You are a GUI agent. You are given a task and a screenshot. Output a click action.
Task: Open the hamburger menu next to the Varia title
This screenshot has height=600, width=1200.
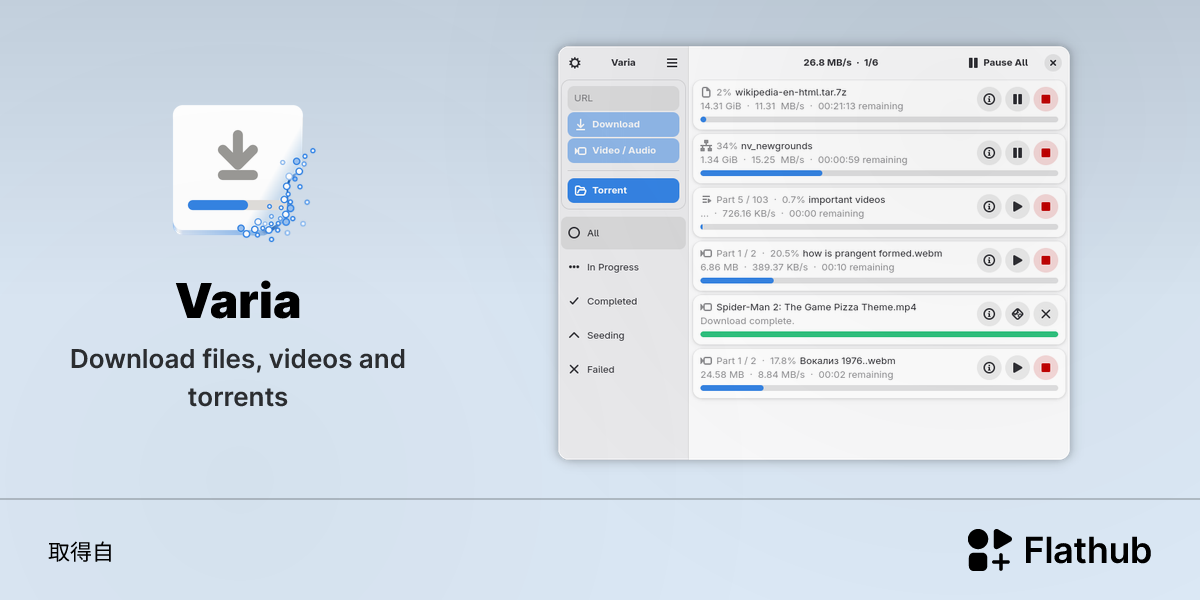pyautogui.click(x=672, y=62)
